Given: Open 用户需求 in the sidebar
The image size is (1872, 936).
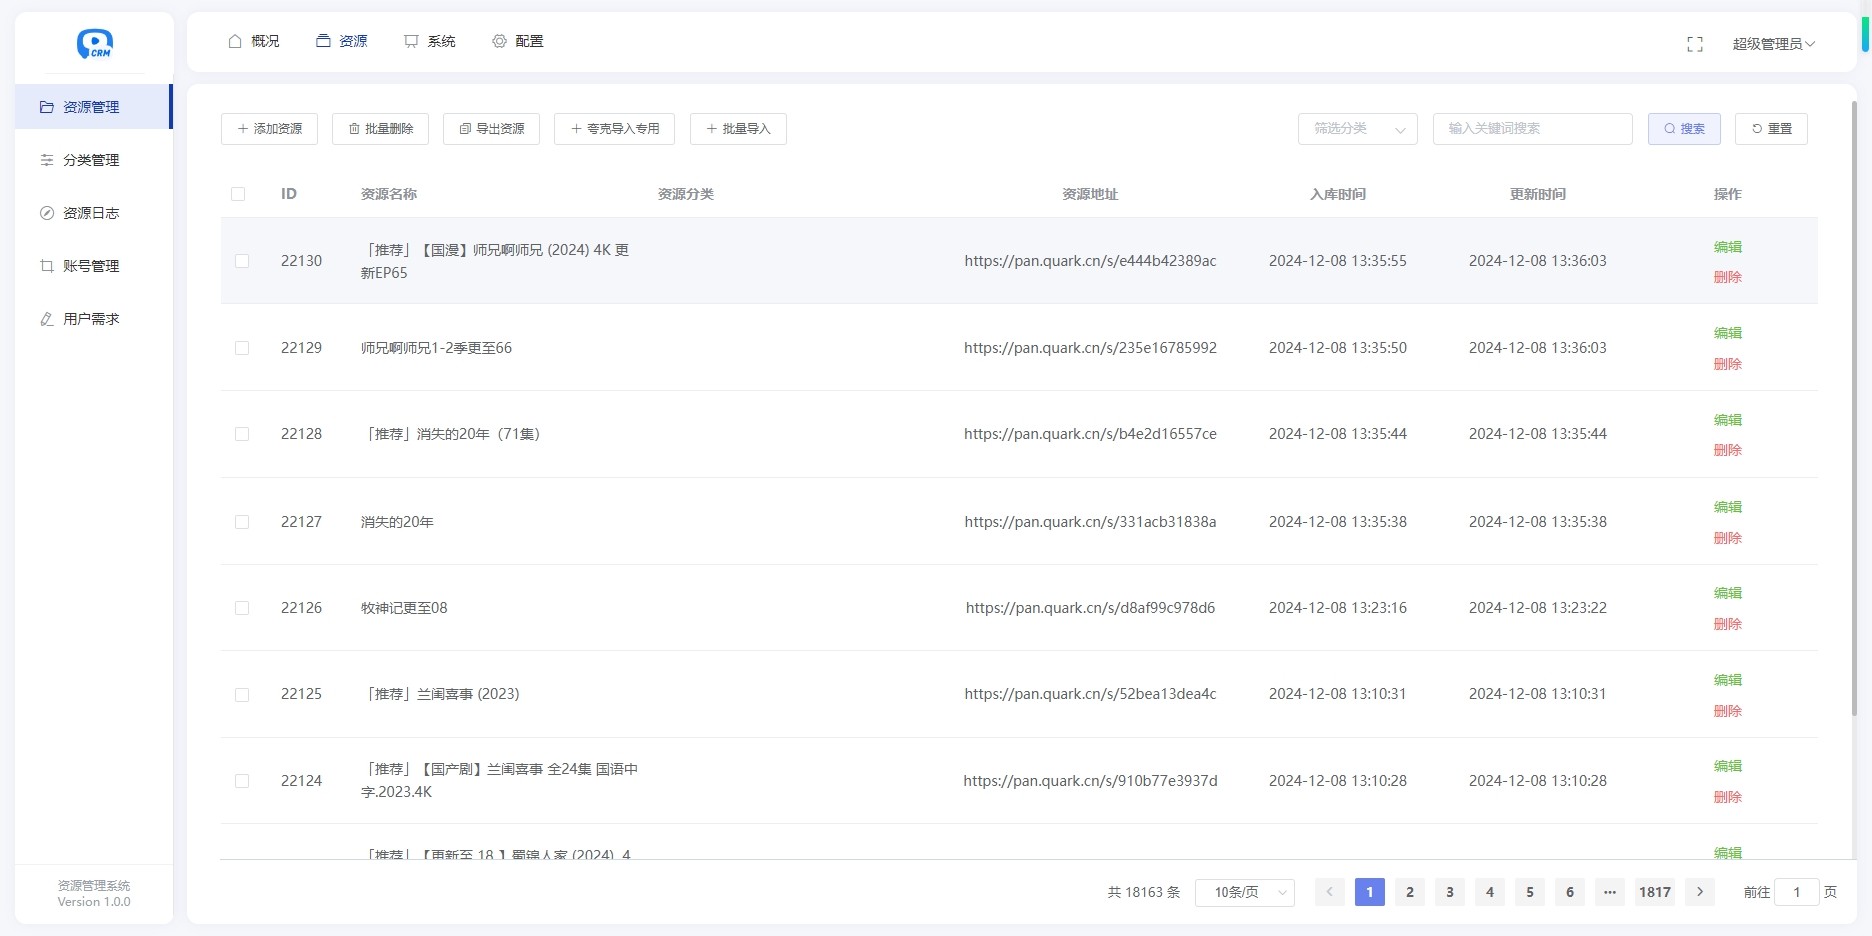Looking at the screenshot, I should pyautogui.click(x=90, y=319).
